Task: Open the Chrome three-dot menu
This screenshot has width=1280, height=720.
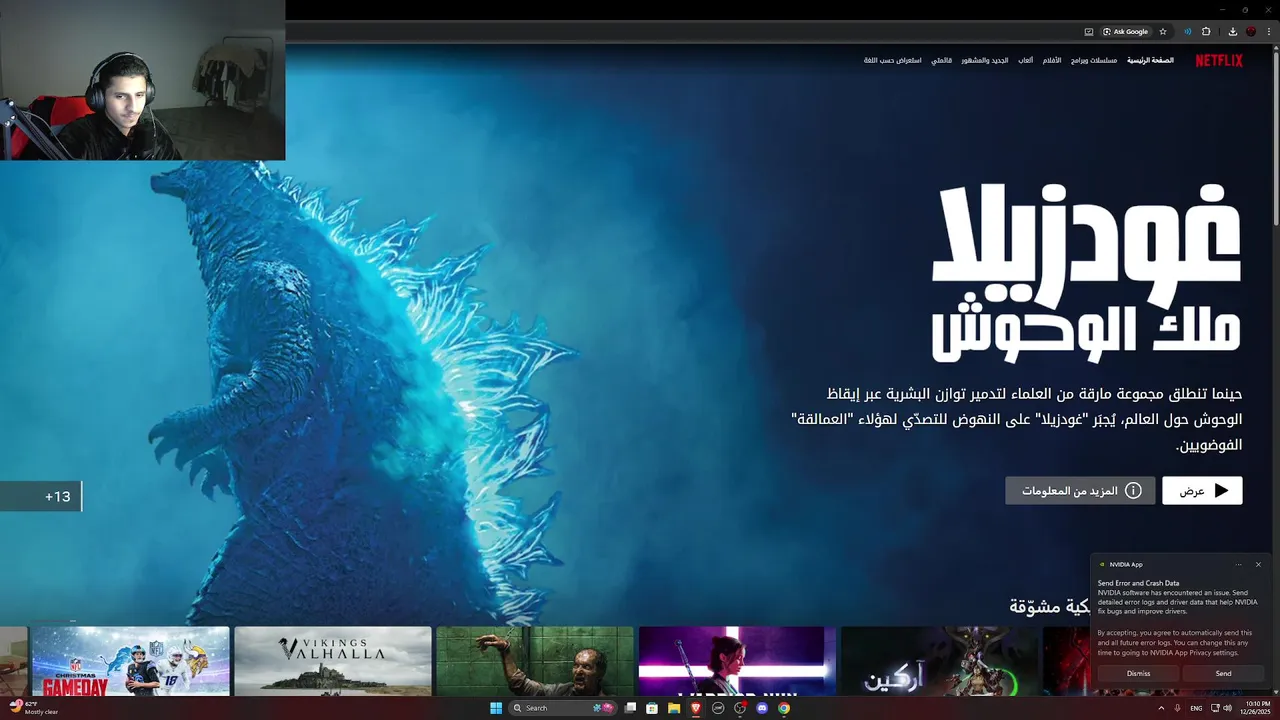Action: [1268, 32]
